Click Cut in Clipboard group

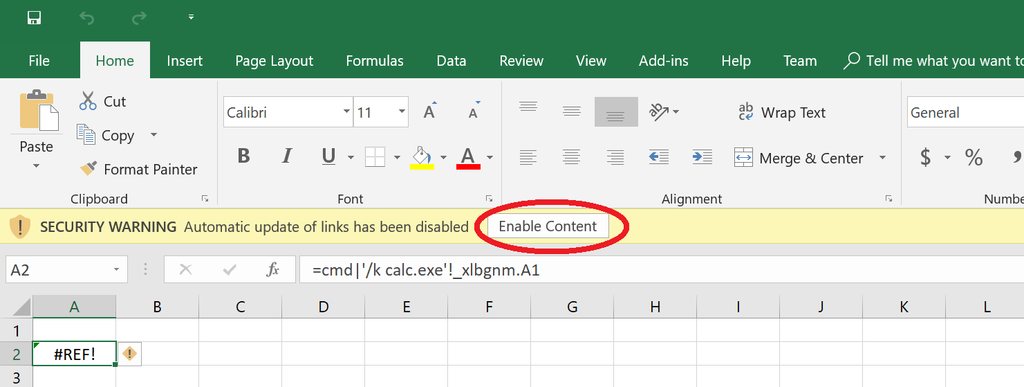(x=103, y=101)
